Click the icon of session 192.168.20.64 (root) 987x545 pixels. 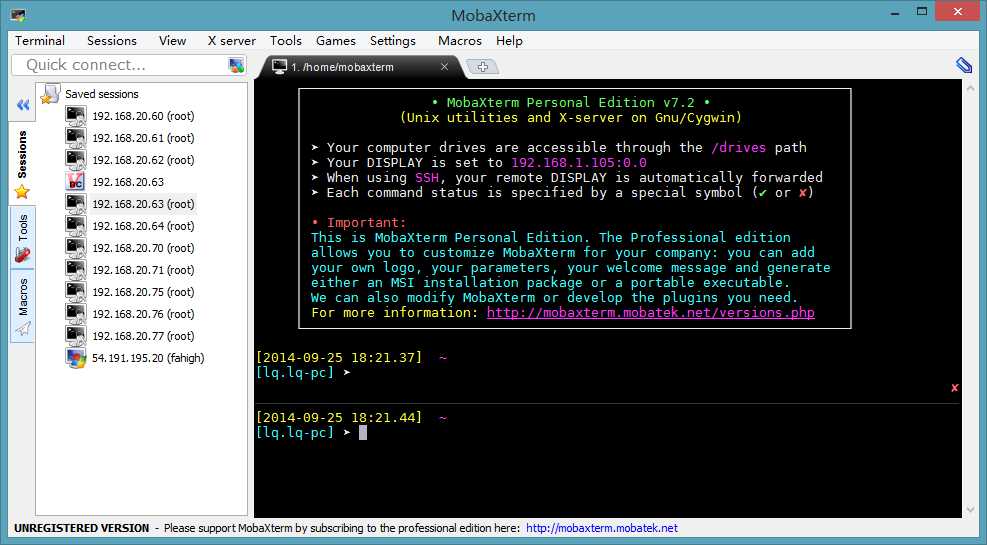click(x=76, y=226)
